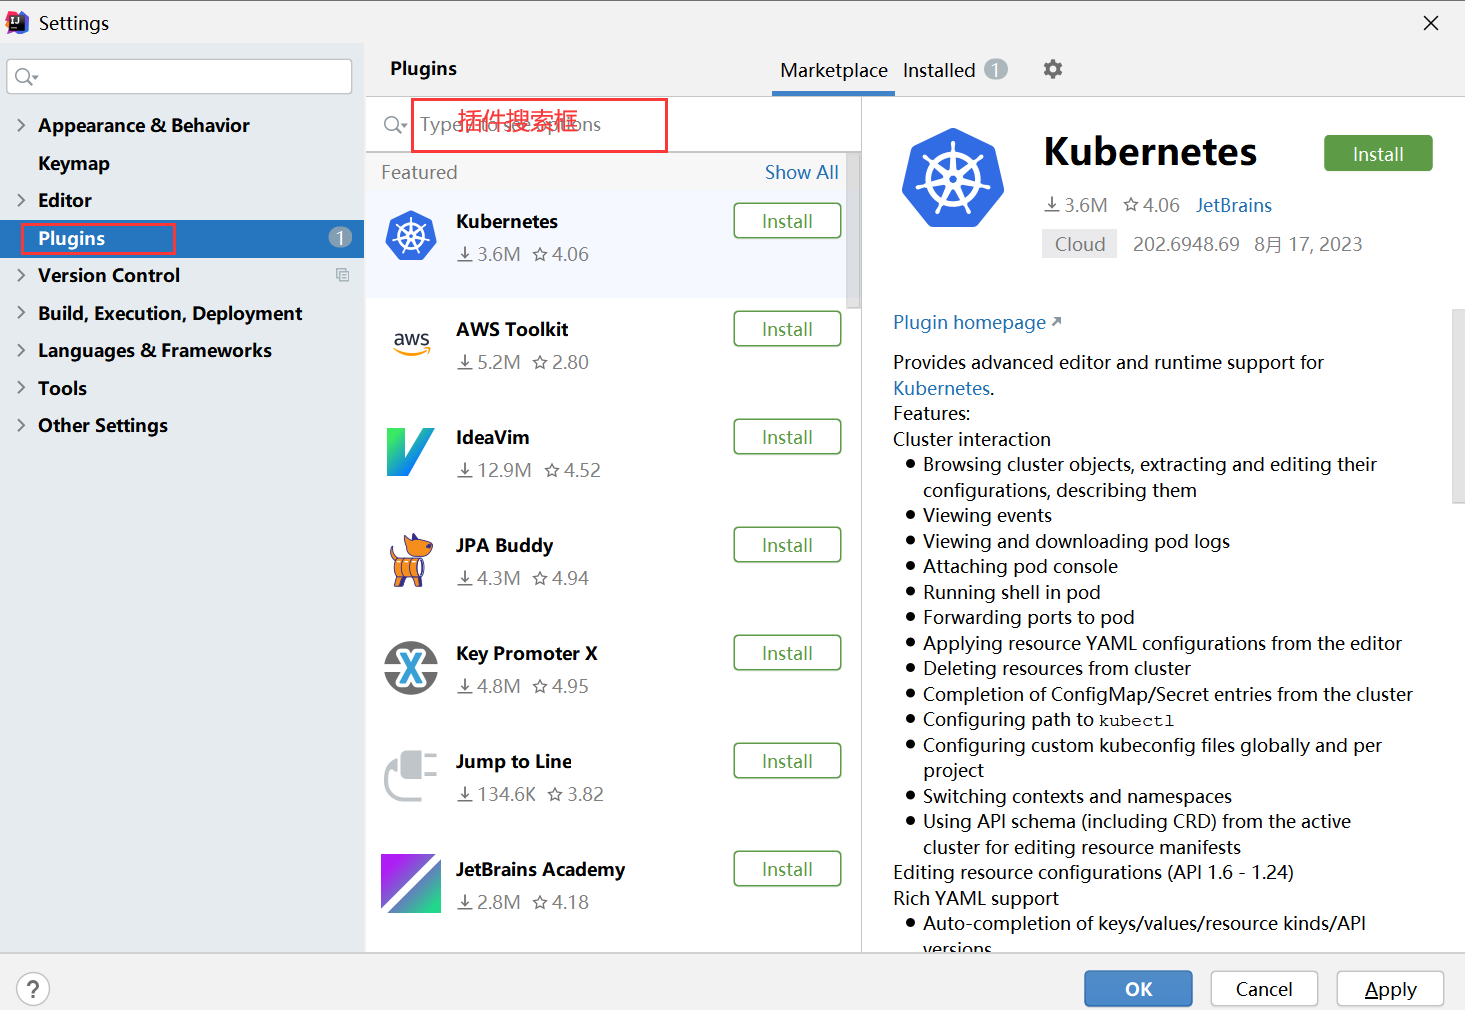
Task: Click the IdeaVim plugin icon
Action: 411,452
